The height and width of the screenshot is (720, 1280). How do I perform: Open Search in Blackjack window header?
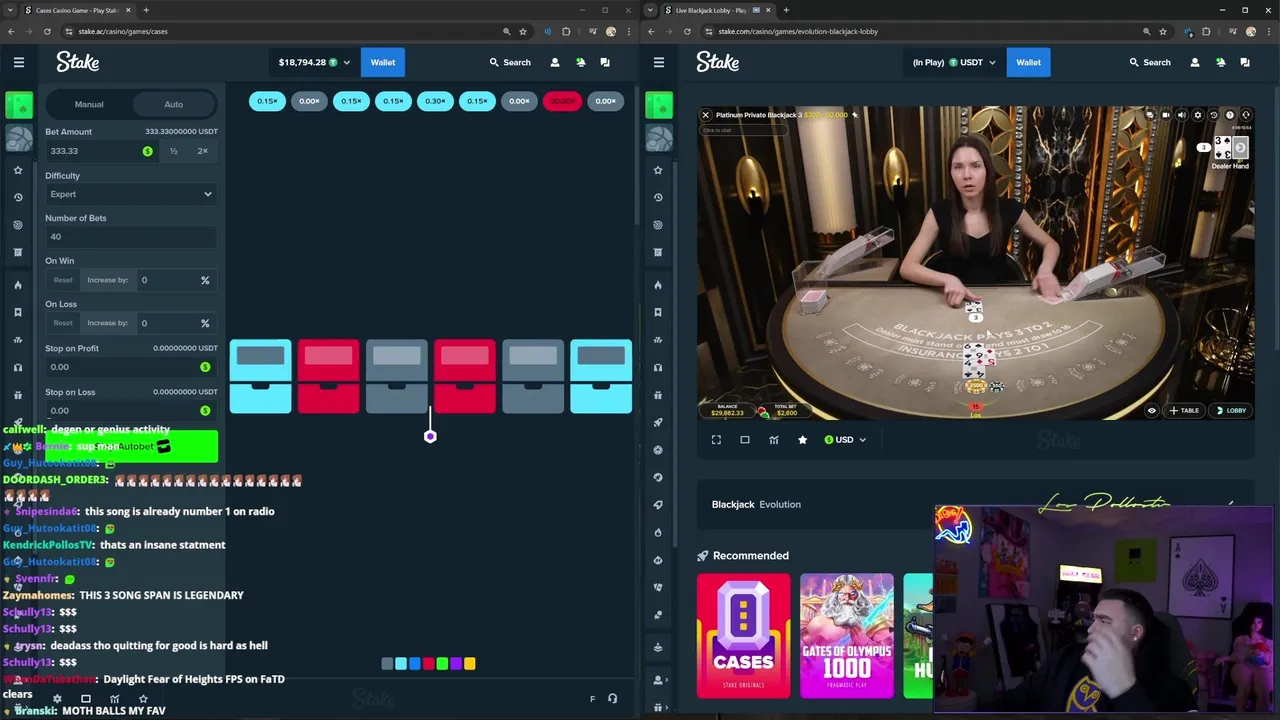tap(1150, 62)
